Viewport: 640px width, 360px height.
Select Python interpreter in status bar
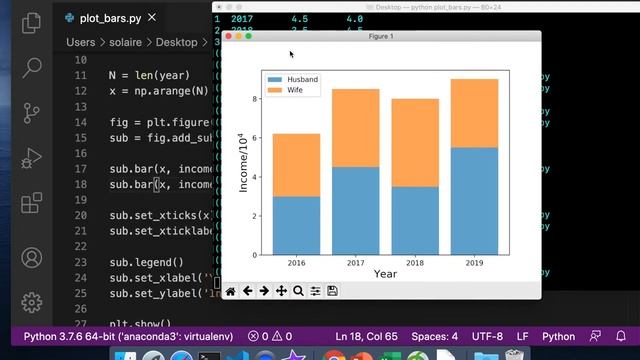tap(128, 336)
